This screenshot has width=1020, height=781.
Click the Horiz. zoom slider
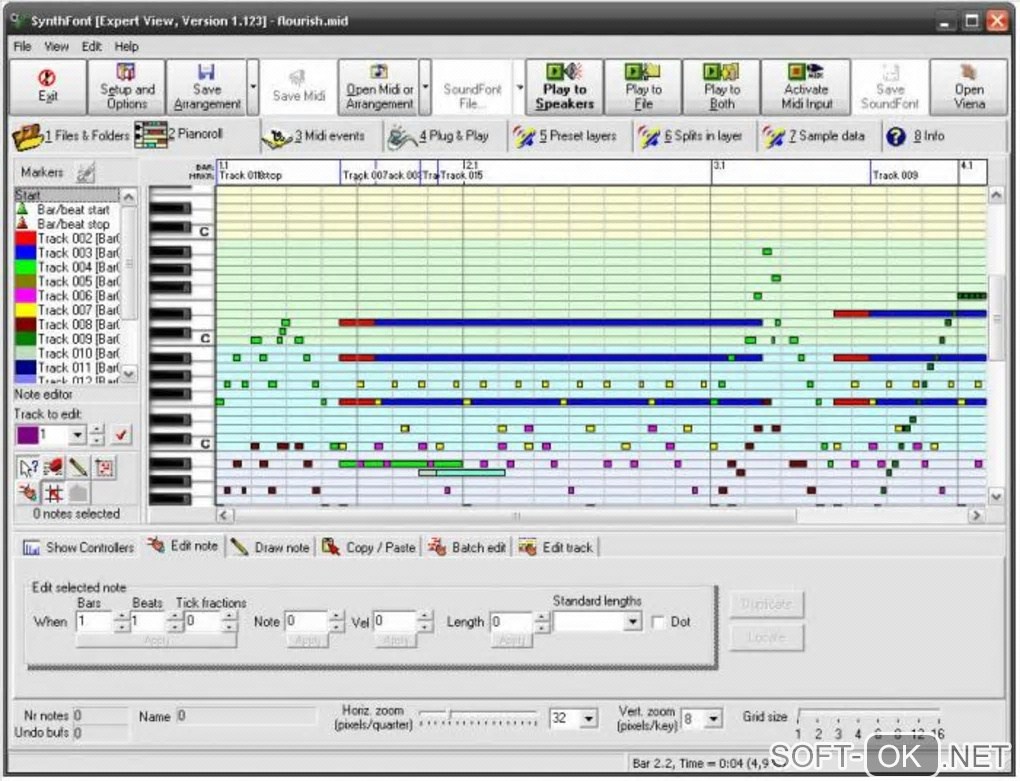click(478, 718)
